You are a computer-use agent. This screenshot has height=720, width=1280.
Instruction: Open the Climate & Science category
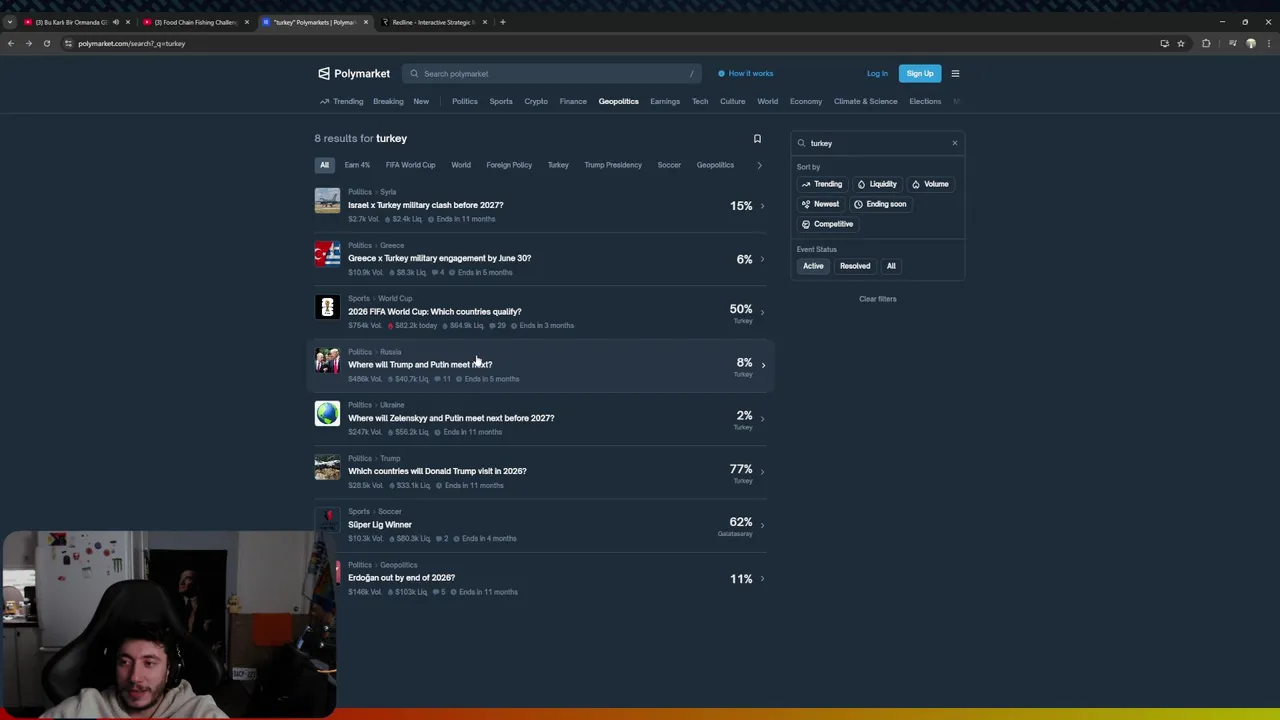coord(866,101)
